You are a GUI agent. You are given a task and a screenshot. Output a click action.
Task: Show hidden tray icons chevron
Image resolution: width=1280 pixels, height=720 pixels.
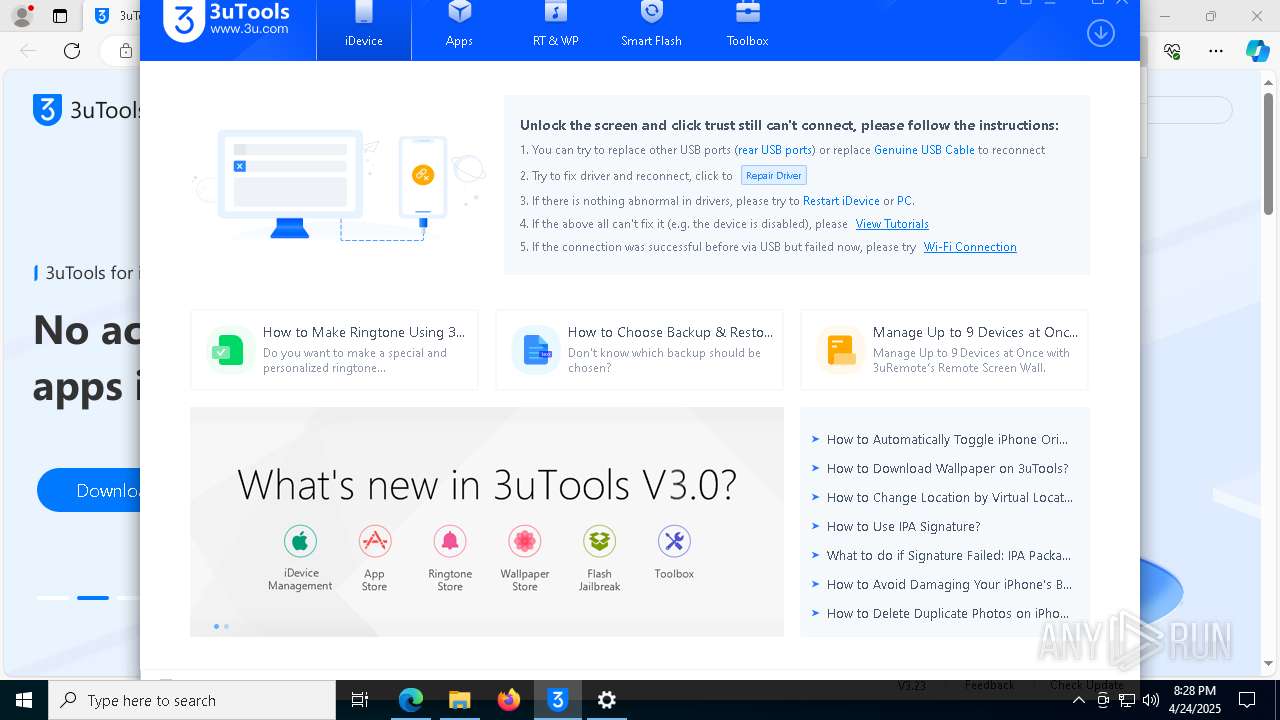coord(1079,700)
